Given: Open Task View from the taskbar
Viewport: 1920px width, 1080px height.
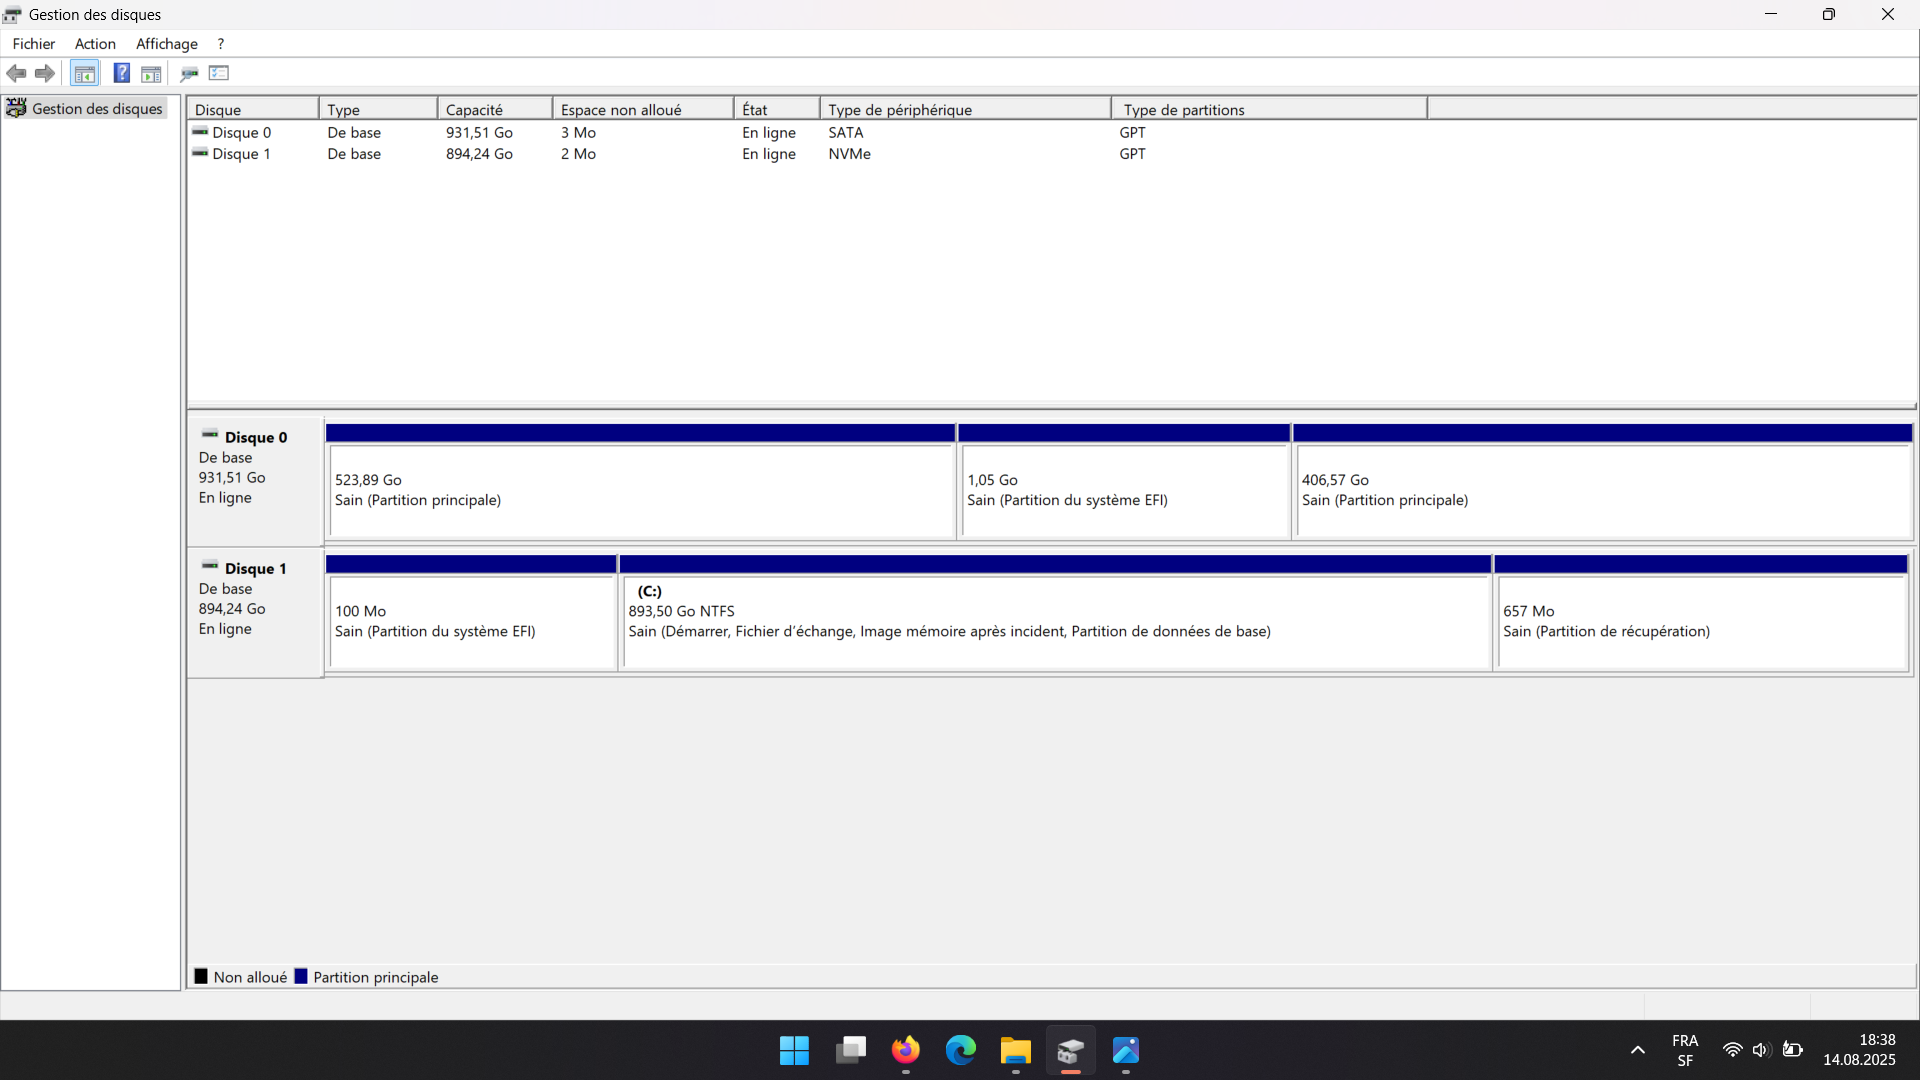Looking at the screenshot, I should click(x=851, y=1050).
